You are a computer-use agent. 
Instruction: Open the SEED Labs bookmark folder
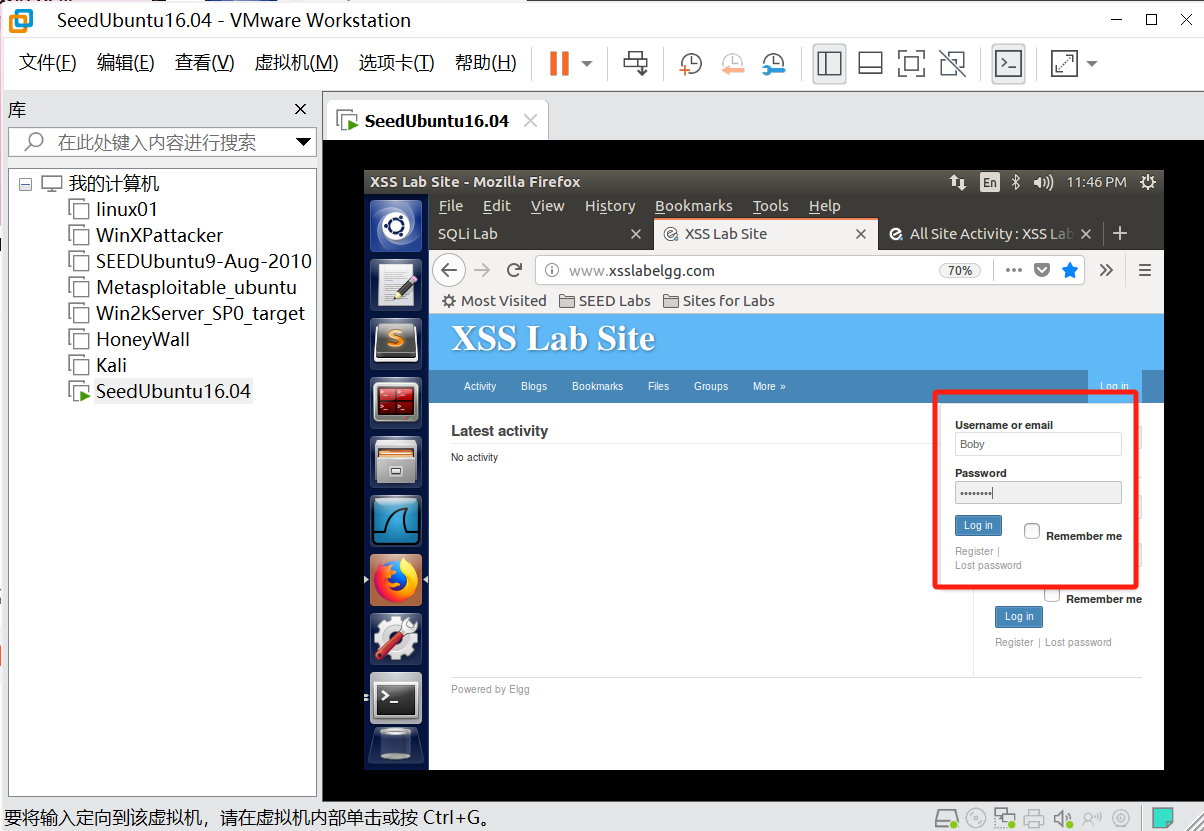[x=605, y=301]
